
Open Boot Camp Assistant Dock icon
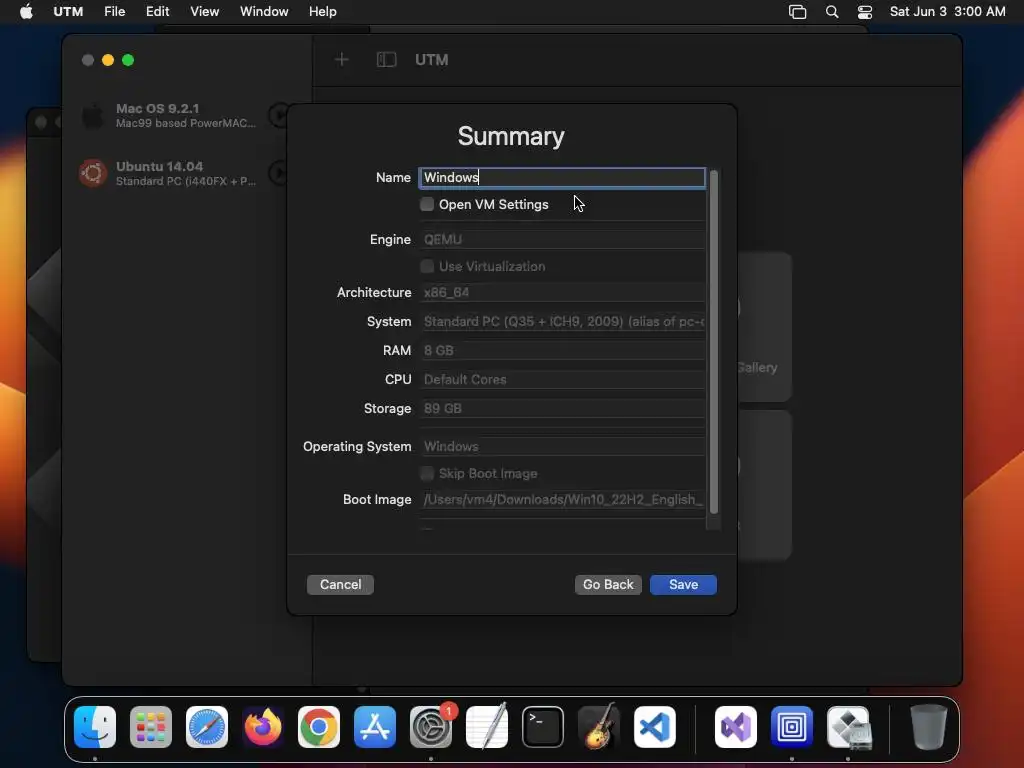pyautogui.click(x=848, y=726)
